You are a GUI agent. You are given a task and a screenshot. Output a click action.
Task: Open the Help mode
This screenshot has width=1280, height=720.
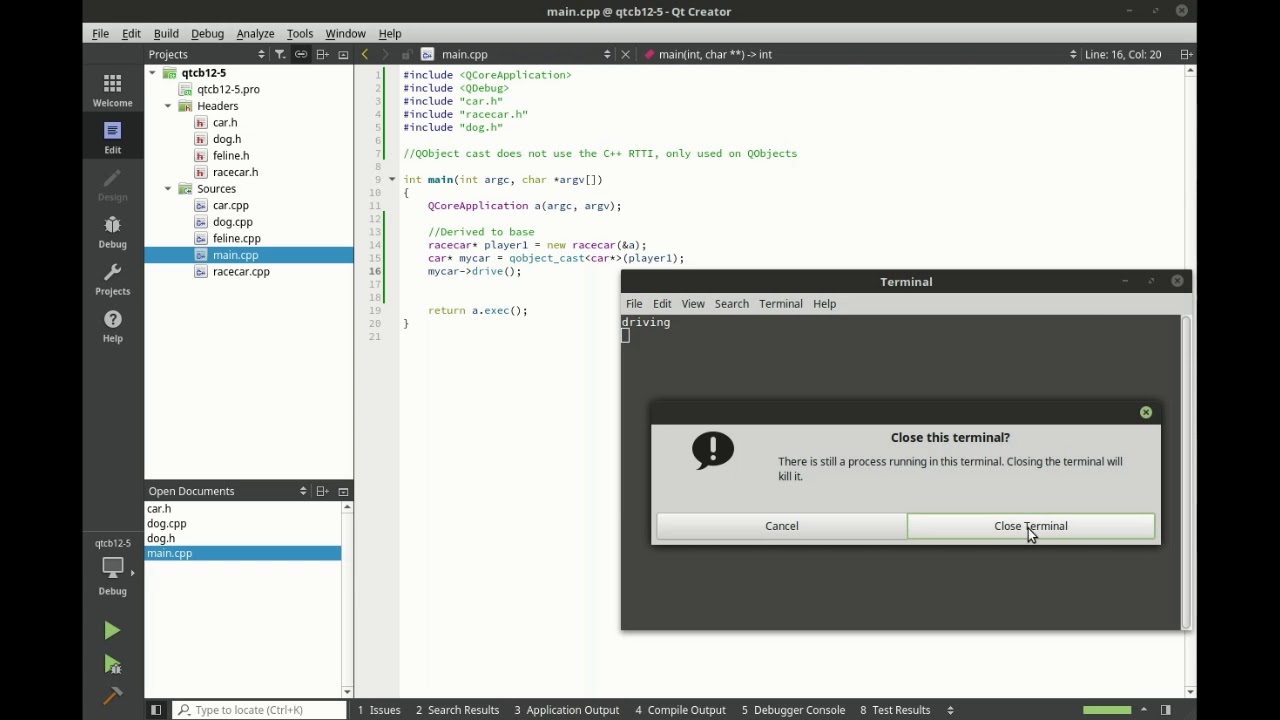click(x=112, y=326)
